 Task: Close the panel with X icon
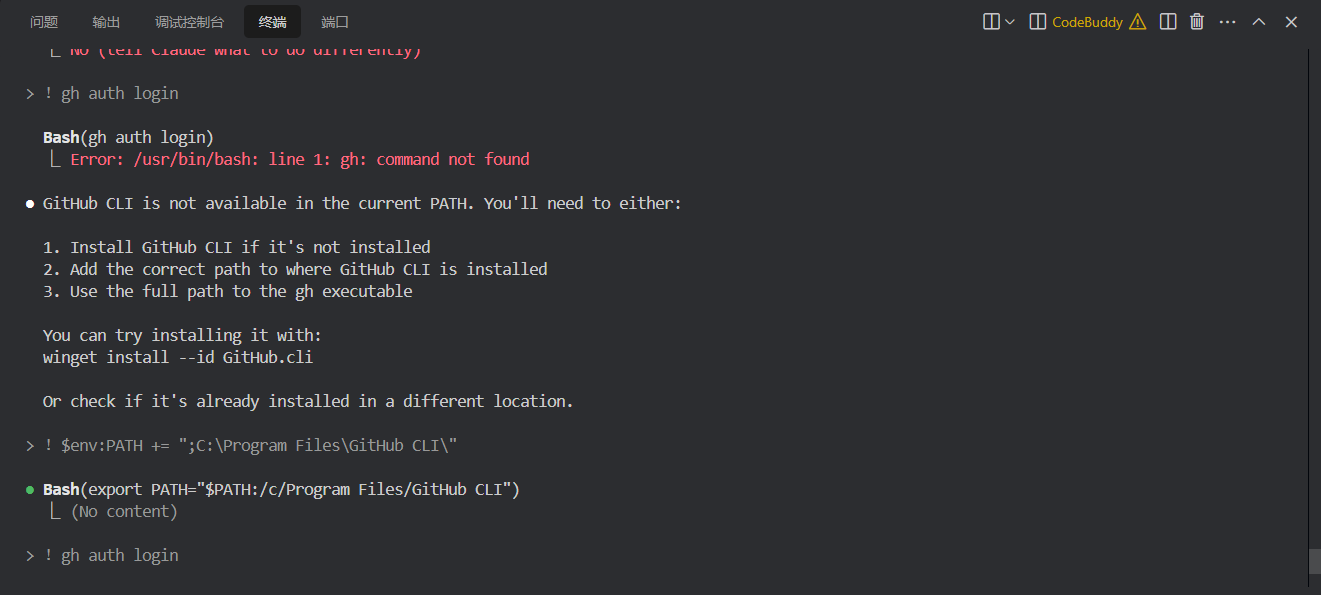click(1291, 22)
